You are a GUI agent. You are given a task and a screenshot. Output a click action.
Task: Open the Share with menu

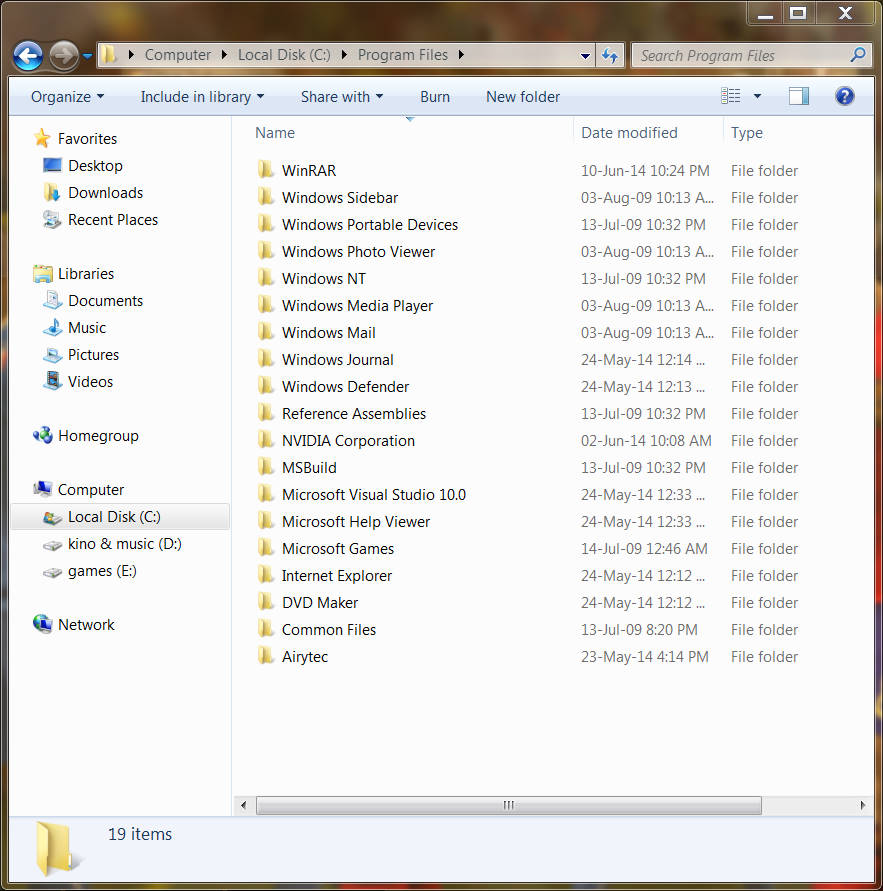pyautogui.click(x=341, y=97)
